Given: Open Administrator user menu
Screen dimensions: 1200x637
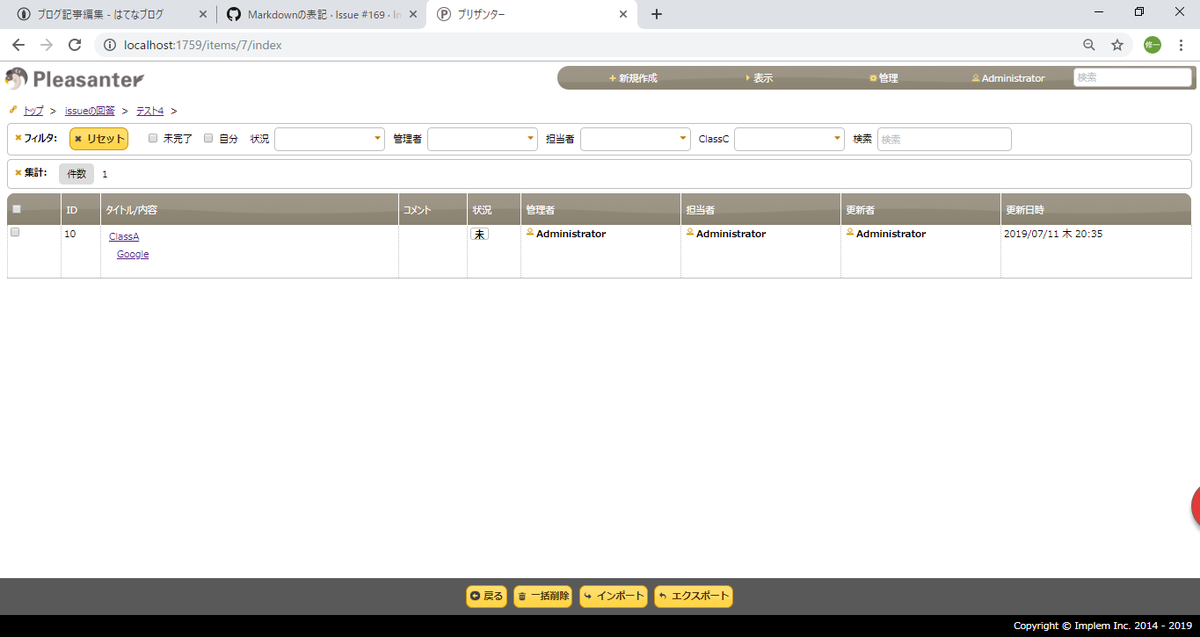Looking at the screenshot, I should [x=1008, y=78].
